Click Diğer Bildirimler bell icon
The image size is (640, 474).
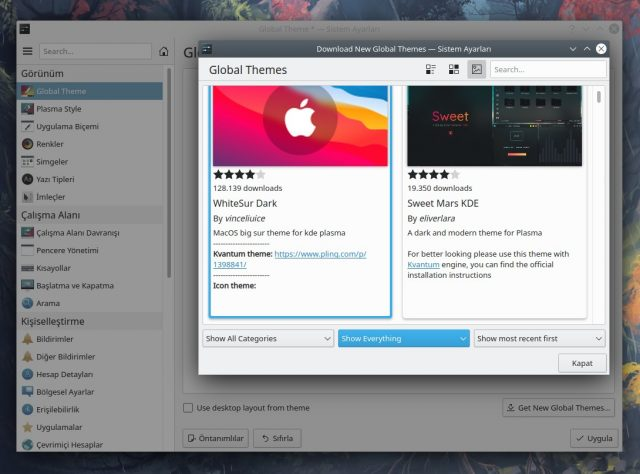pos(27,356)
